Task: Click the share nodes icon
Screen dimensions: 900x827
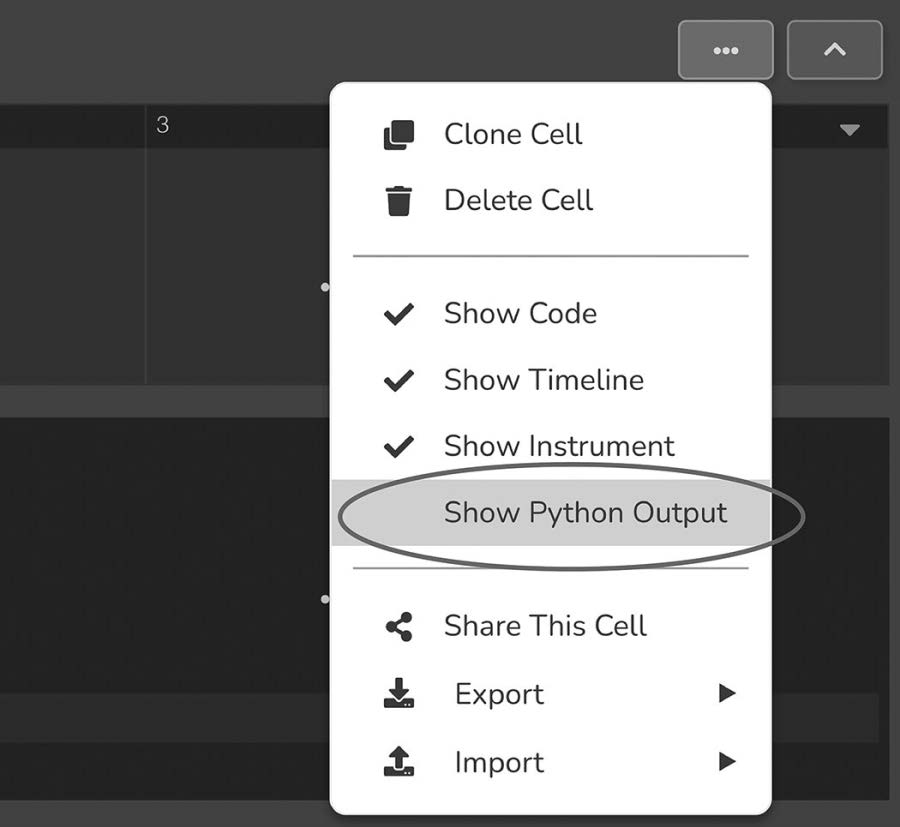Action: click(398, 626)
